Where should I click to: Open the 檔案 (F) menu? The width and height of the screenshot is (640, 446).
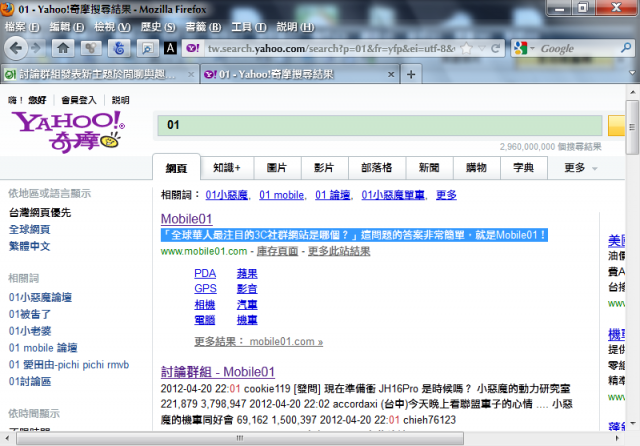pos(22,27)
